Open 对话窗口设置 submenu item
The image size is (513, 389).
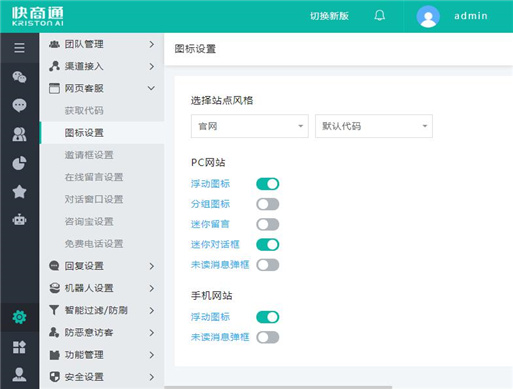(x=102, y=199)
